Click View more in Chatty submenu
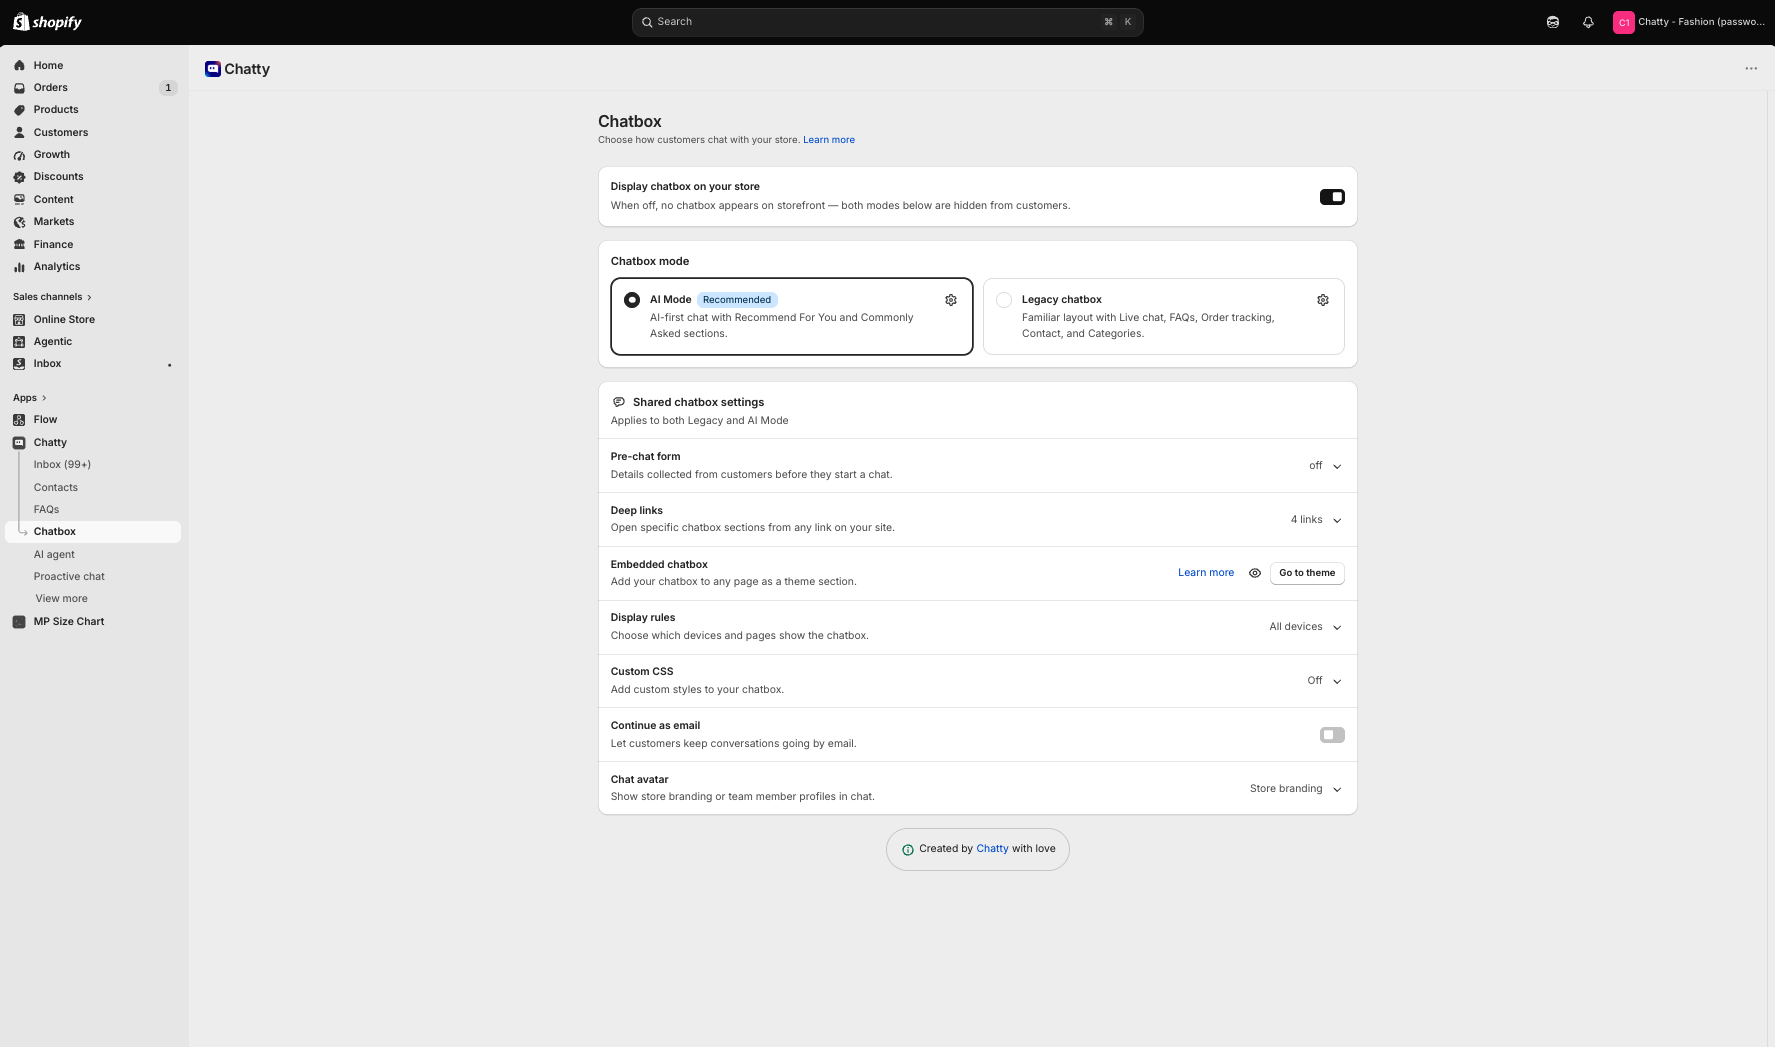The height and width of the screenshot is (1047, 1775). coord(62,599)
